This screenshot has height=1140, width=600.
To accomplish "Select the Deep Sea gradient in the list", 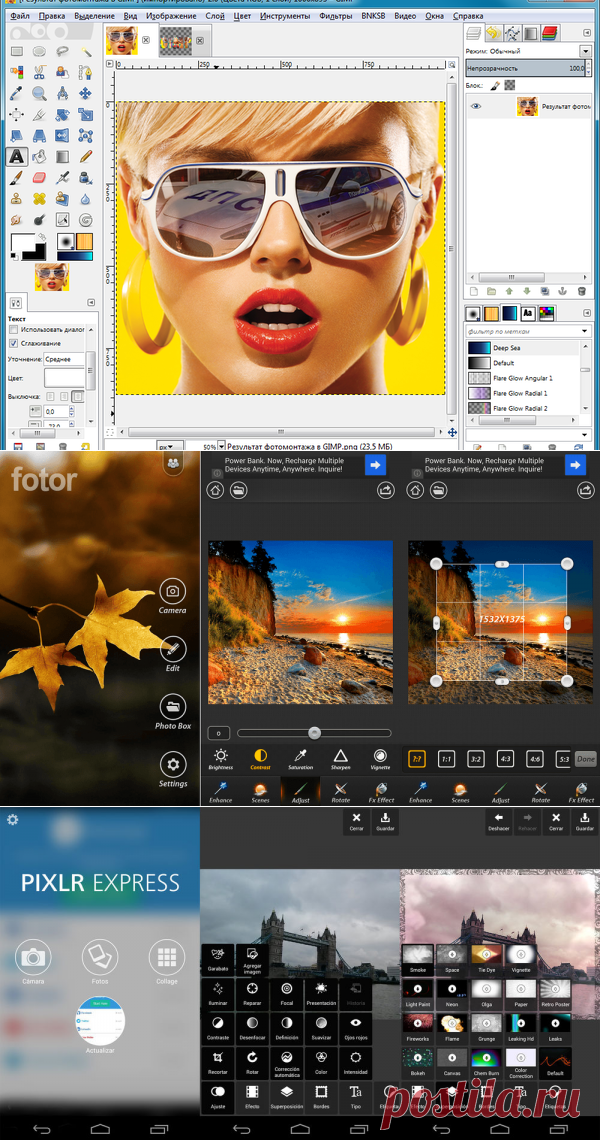I will point(522,348).
